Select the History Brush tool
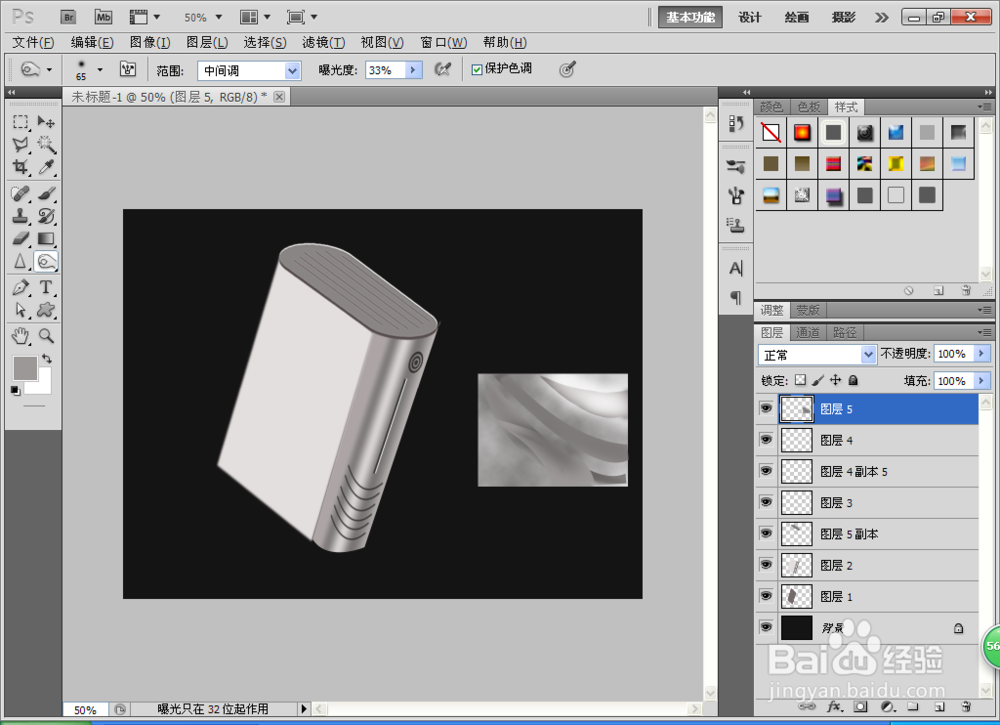This screenshot has width=1000, height=725. point(46,216)
